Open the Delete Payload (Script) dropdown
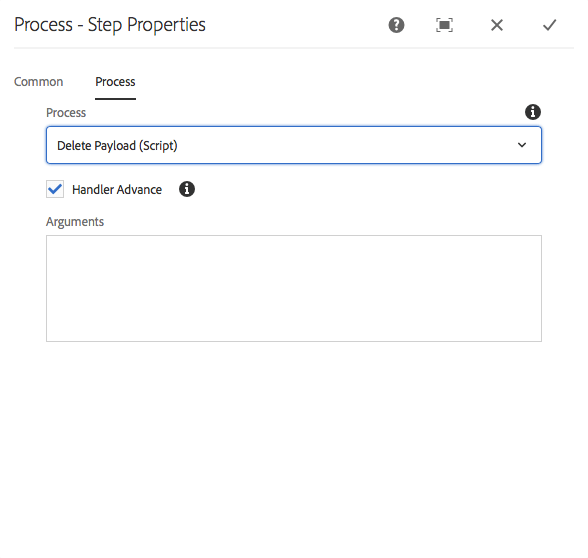The height and width of the screenshot is (558, 588). click(x=294, y=145)
